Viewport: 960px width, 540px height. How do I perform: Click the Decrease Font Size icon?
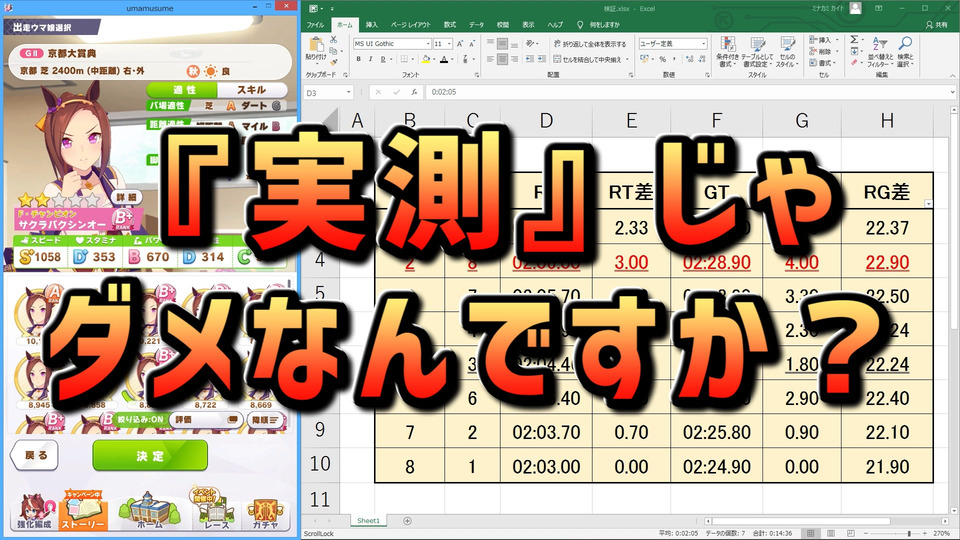[472, 44]
